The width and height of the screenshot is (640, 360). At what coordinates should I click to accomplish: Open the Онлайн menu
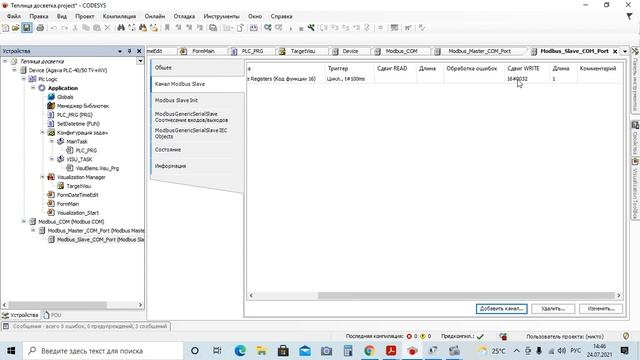tap(155, 16)
